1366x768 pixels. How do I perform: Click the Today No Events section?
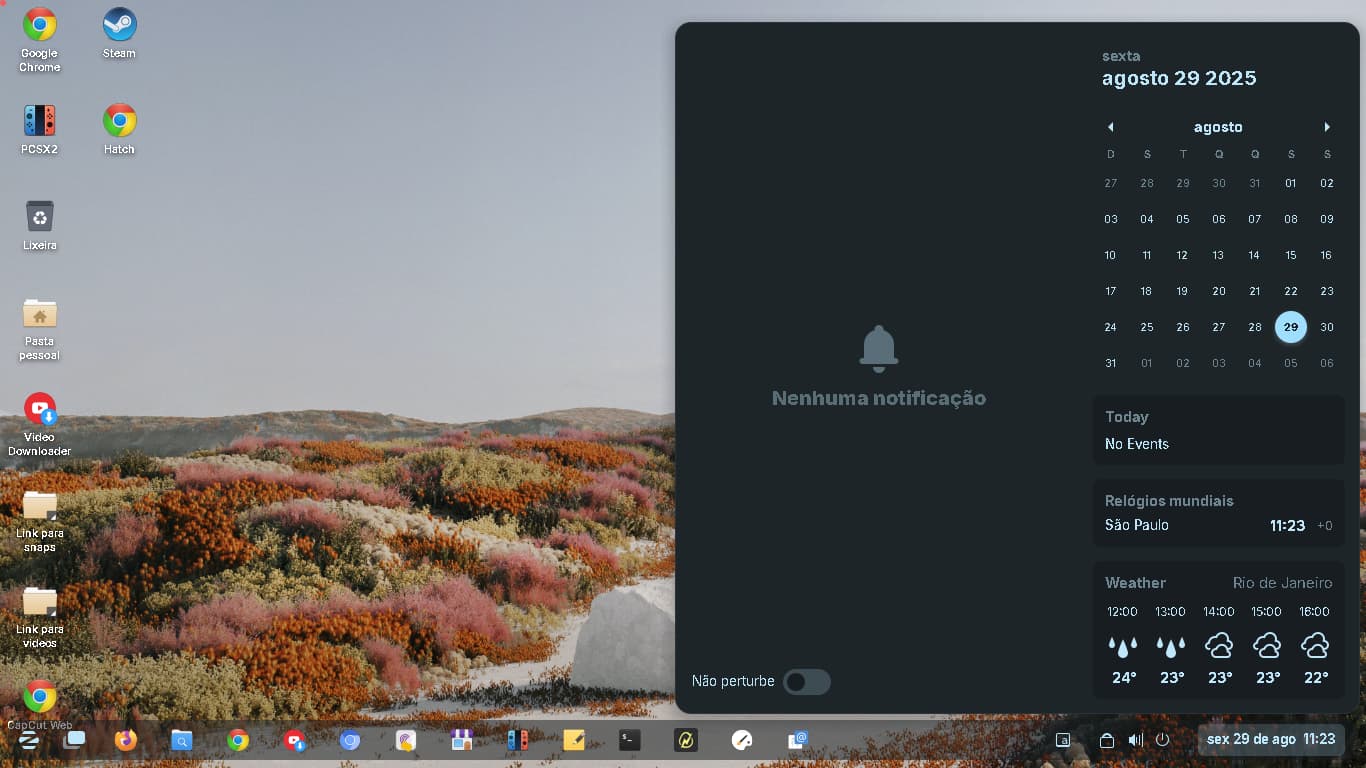point(1218,430)
